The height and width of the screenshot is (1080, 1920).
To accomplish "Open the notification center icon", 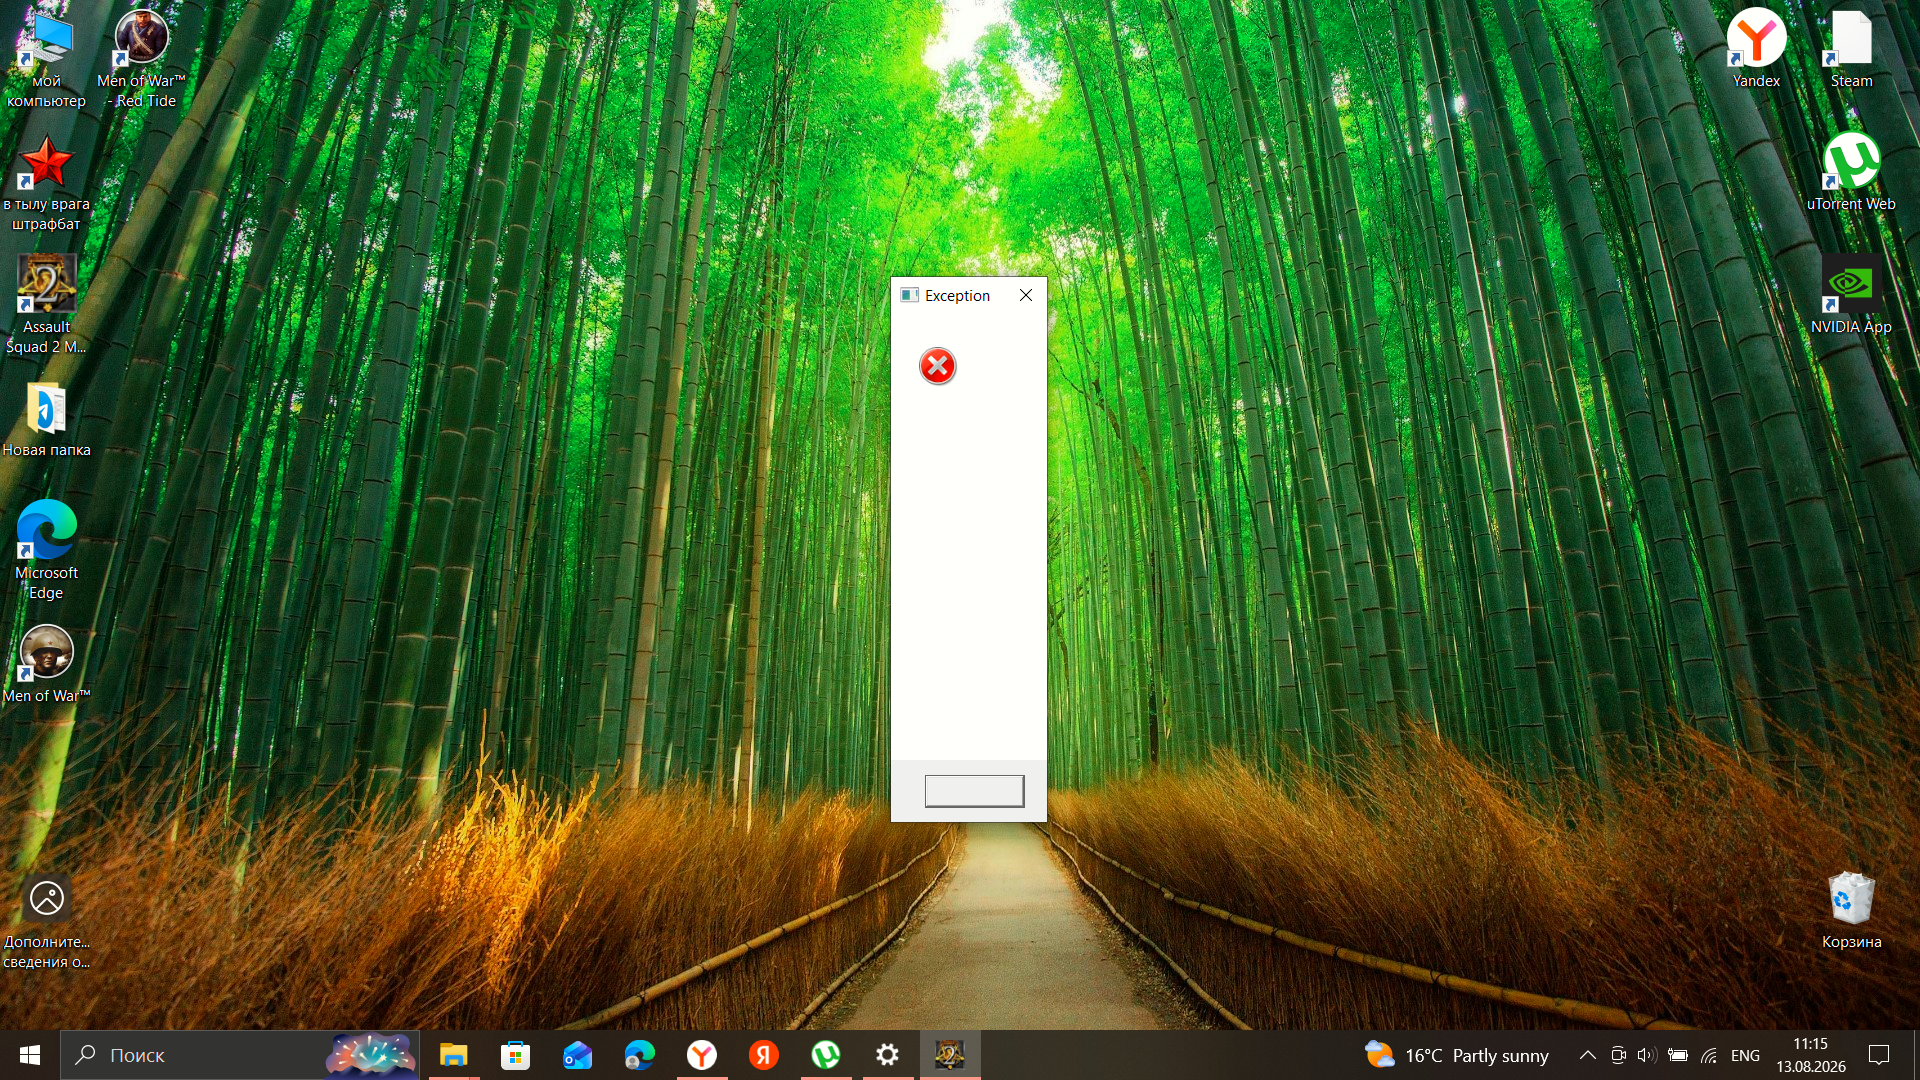I will click(1879, 1055).
